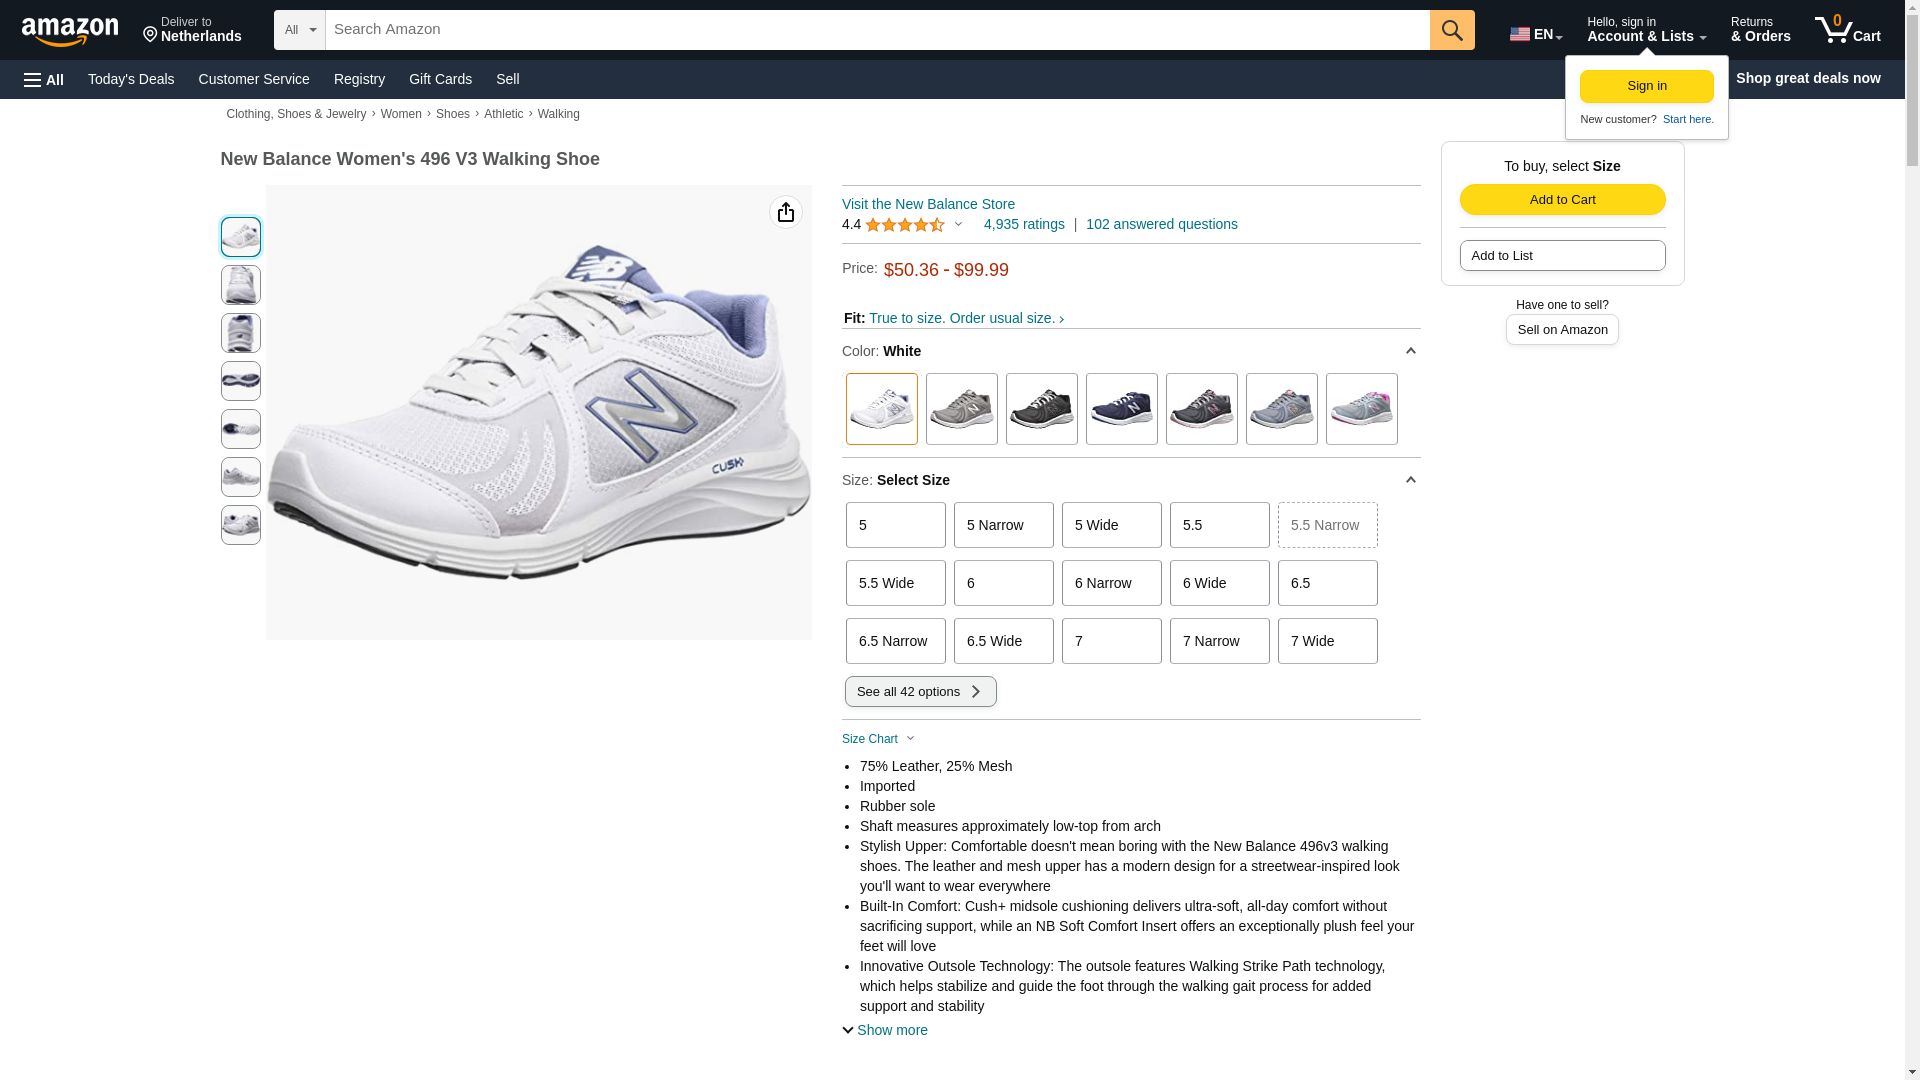Select size 6.5 Narrow
Screen dimensions: 1920x1080
point(895,641)
